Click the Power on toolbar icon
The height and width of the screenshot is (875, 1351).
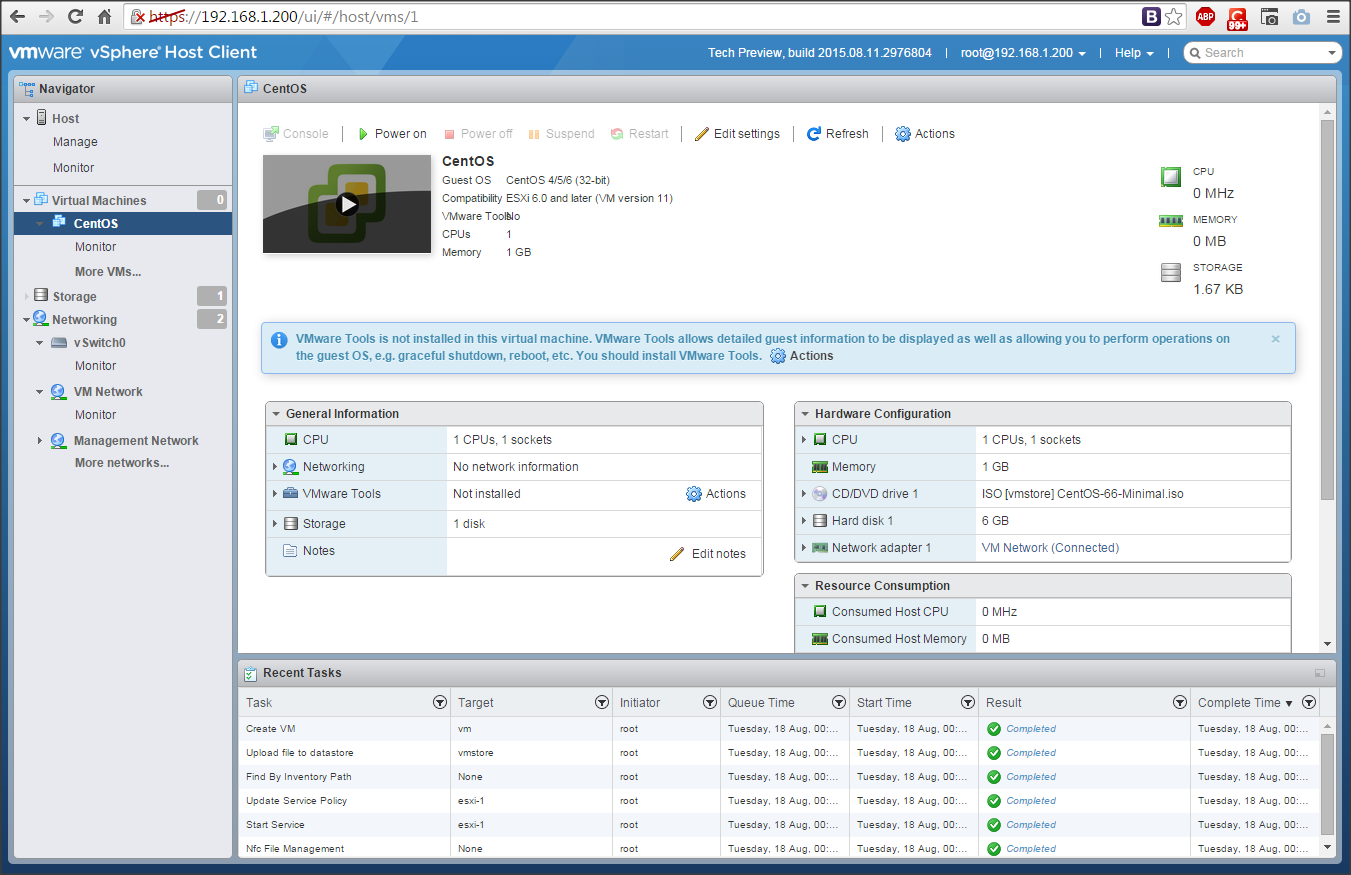(x=364, y=134)
